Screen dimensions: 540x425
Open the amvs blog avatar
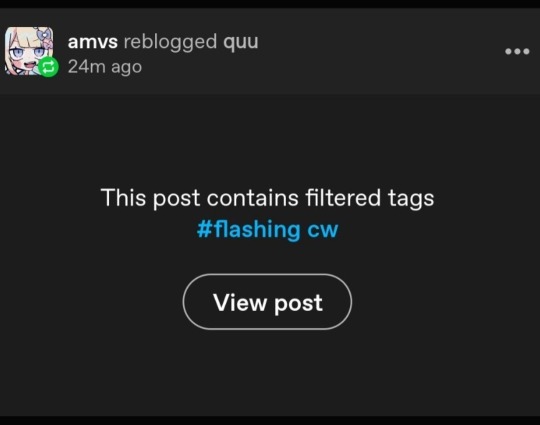point(29,51)
